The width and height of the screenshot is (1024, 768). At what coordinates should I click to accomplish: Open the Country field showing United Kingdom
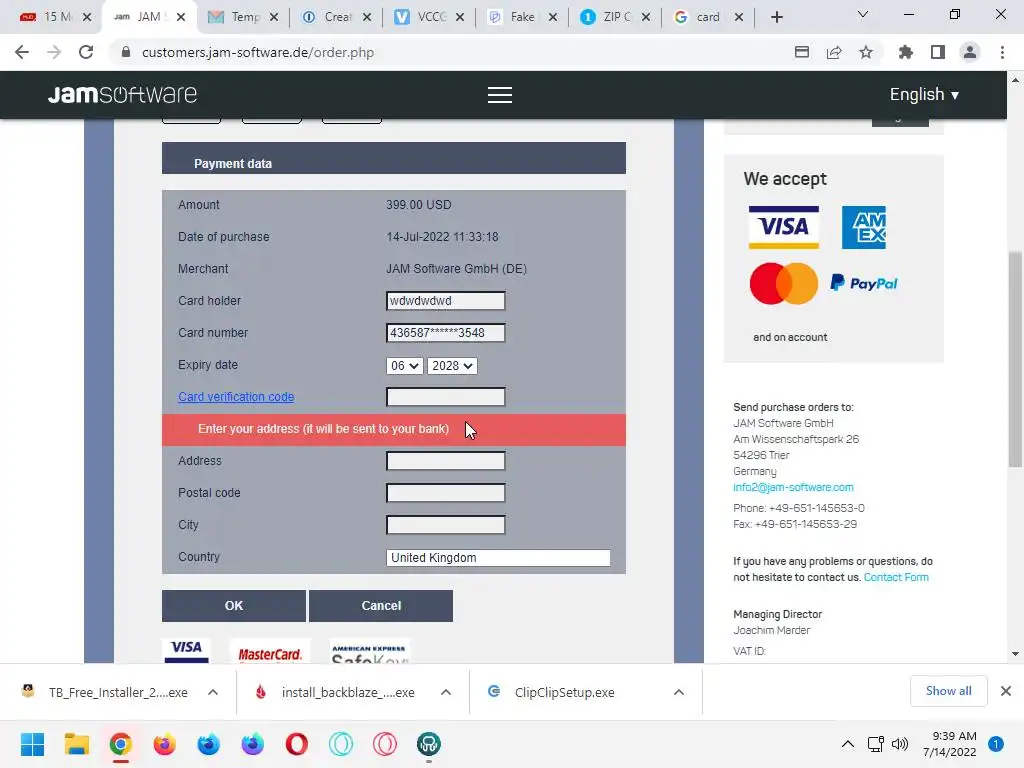pyautogui.click(x=498, y=558)
